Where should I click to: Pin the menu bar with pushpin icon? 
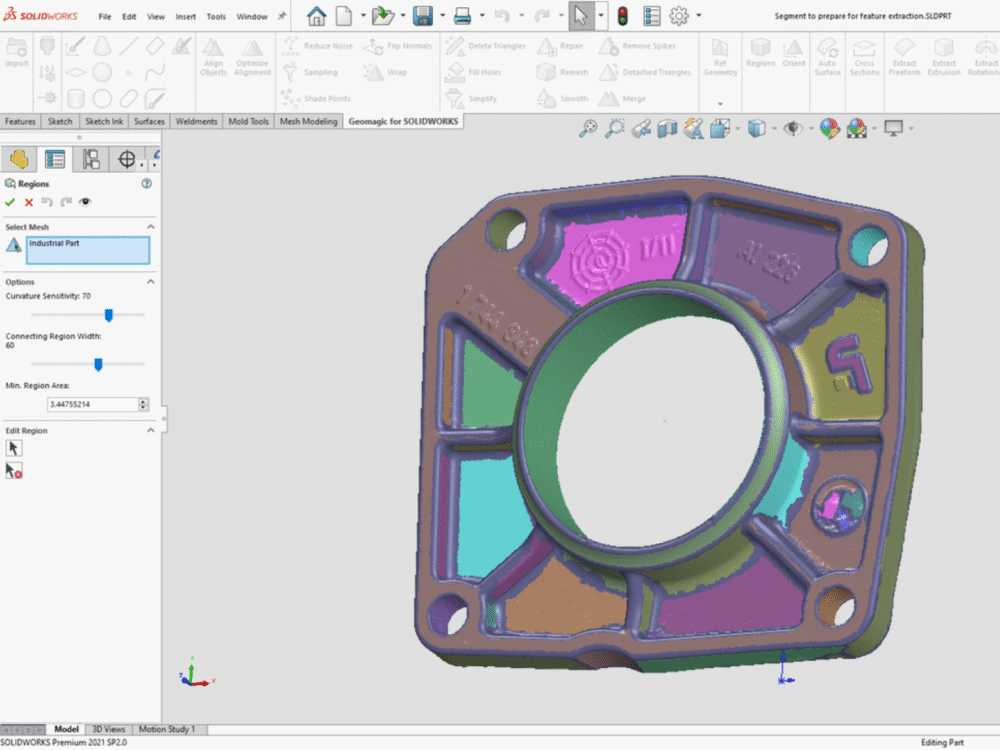click(x=282, y=16)
